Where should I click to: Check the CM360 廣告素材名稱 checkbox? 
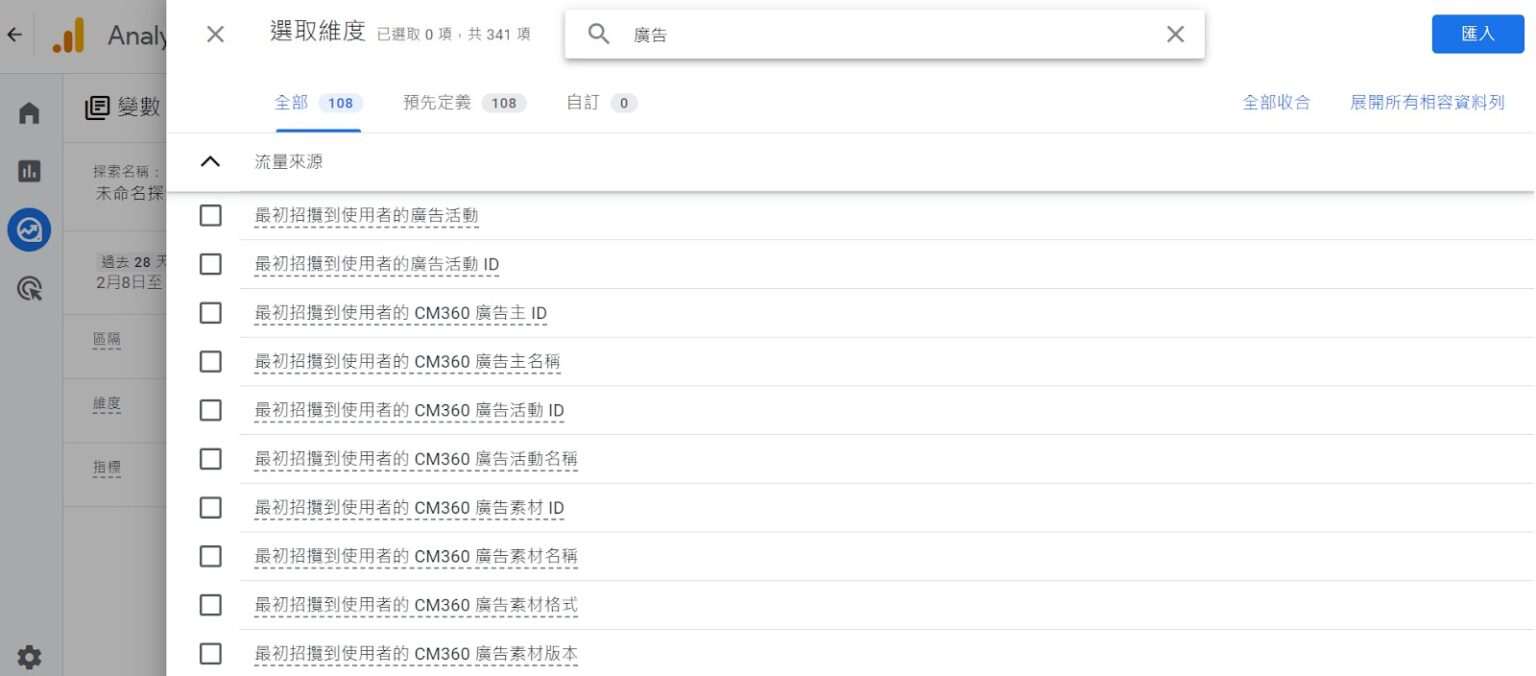pos(210,556)
